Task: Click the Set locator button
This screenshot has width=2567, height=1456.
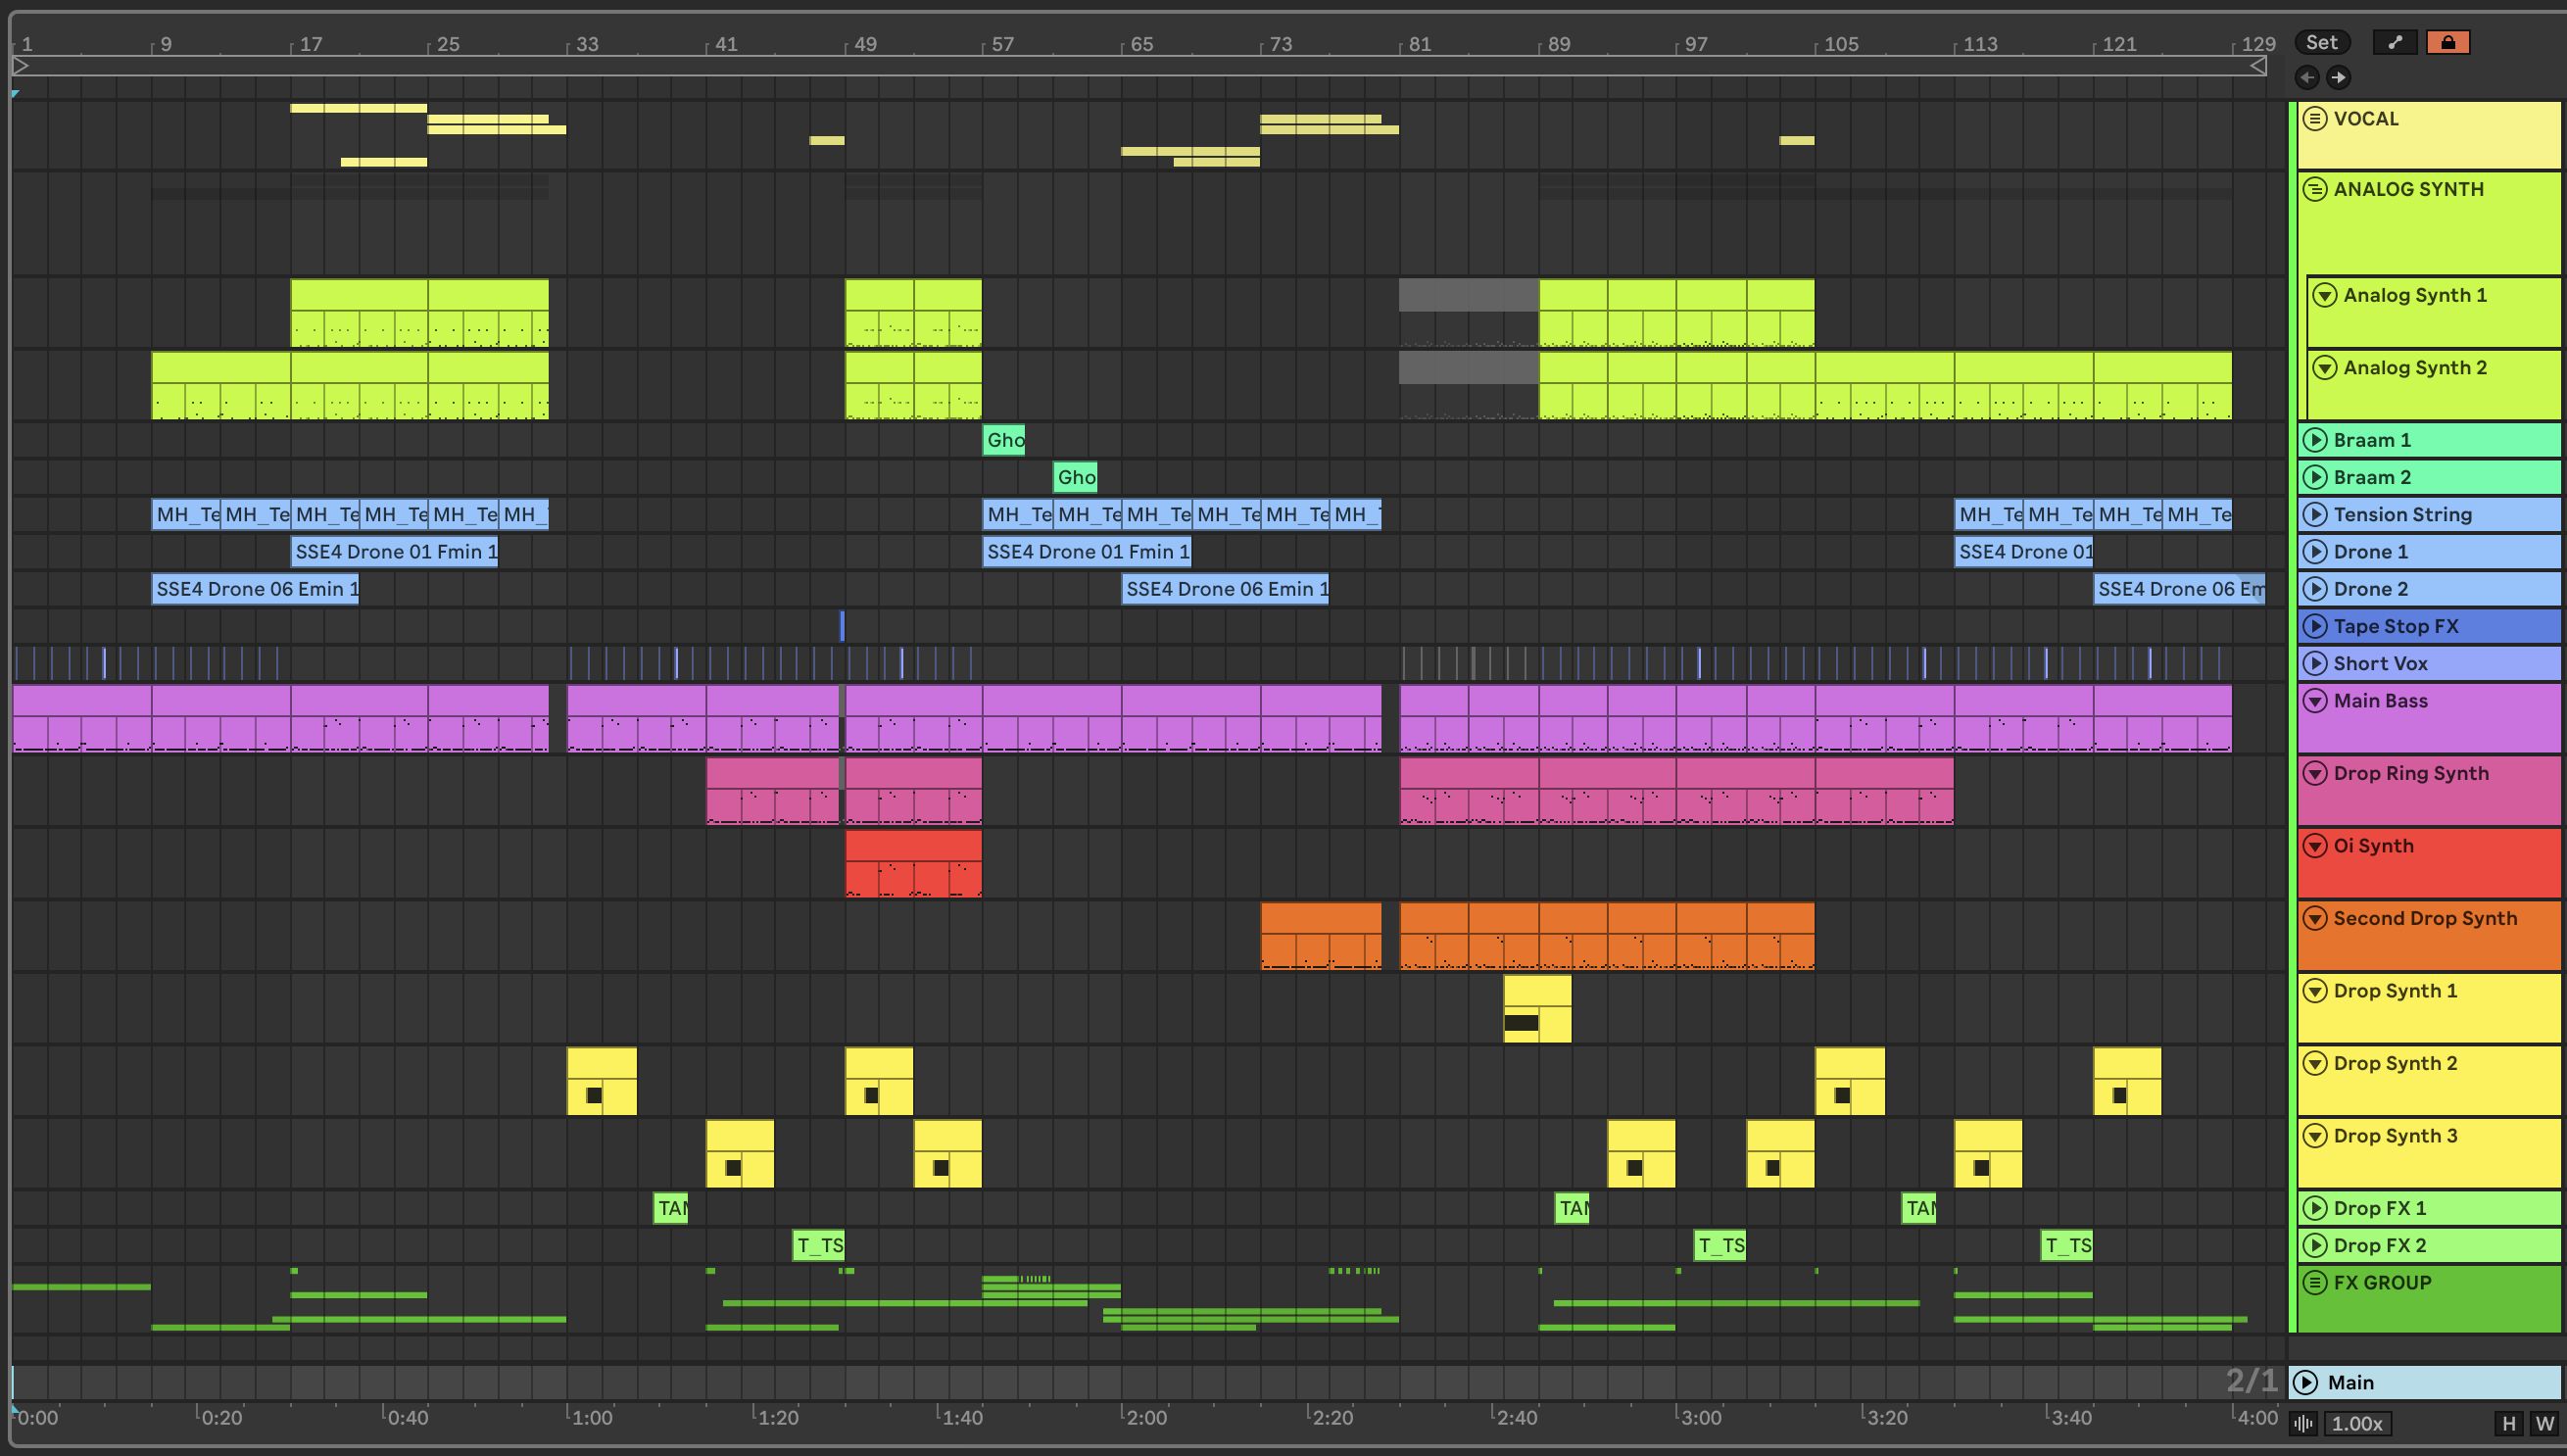Action: tap(2321, 42)
